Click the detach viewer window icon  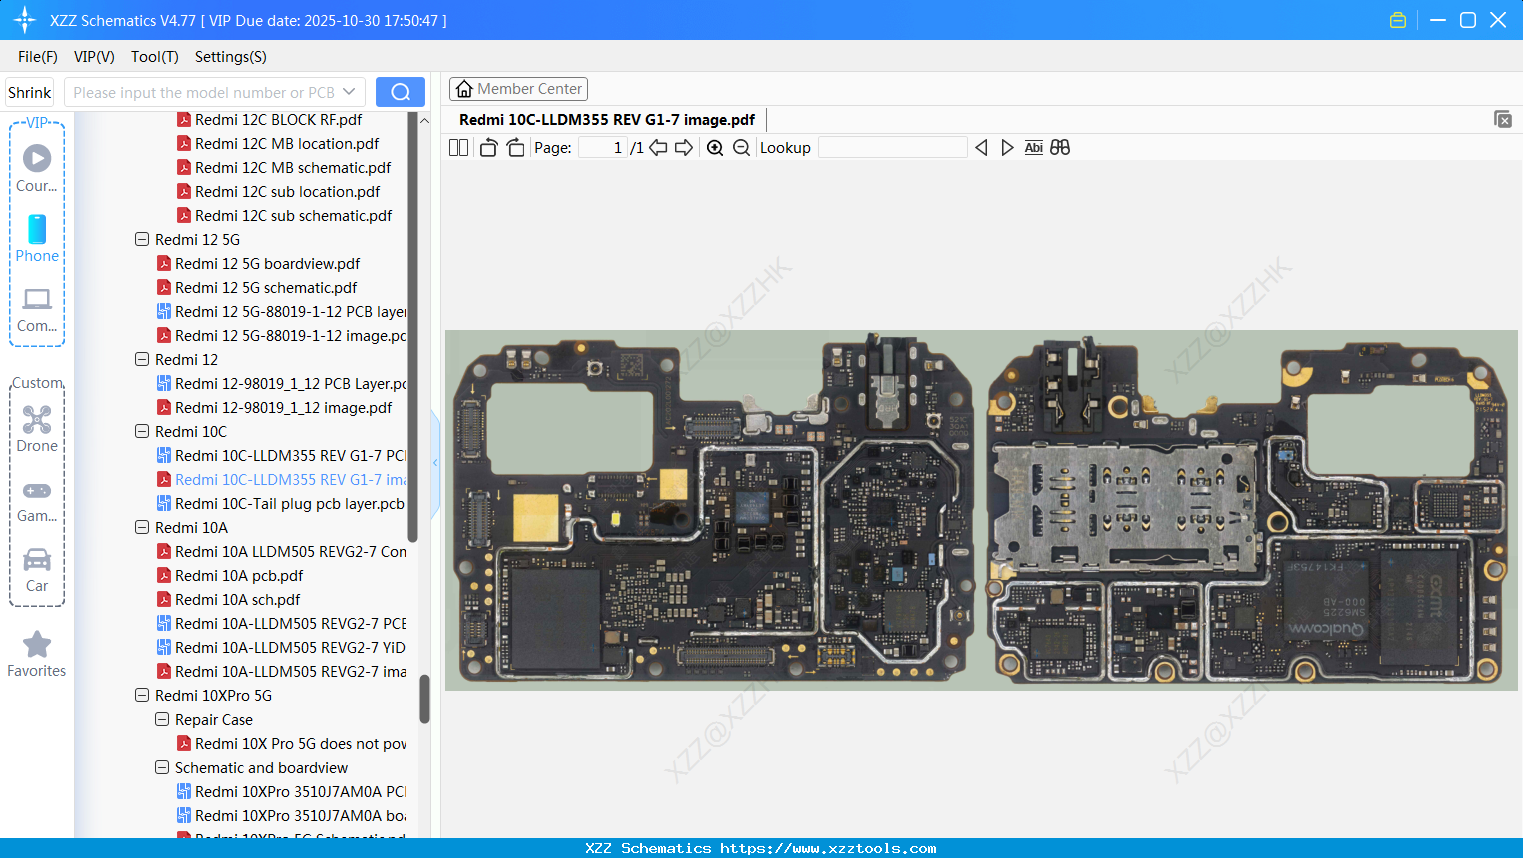click(1502, 119)
